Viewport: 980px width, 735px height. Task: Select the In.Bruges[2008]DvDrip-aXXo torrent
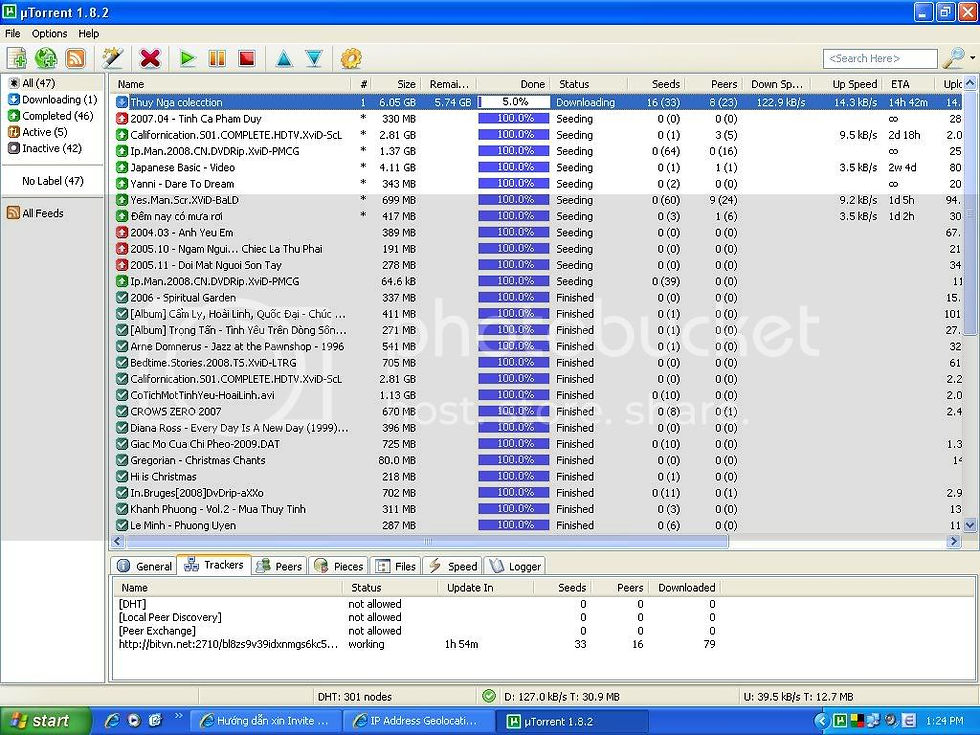click(538, 492)
